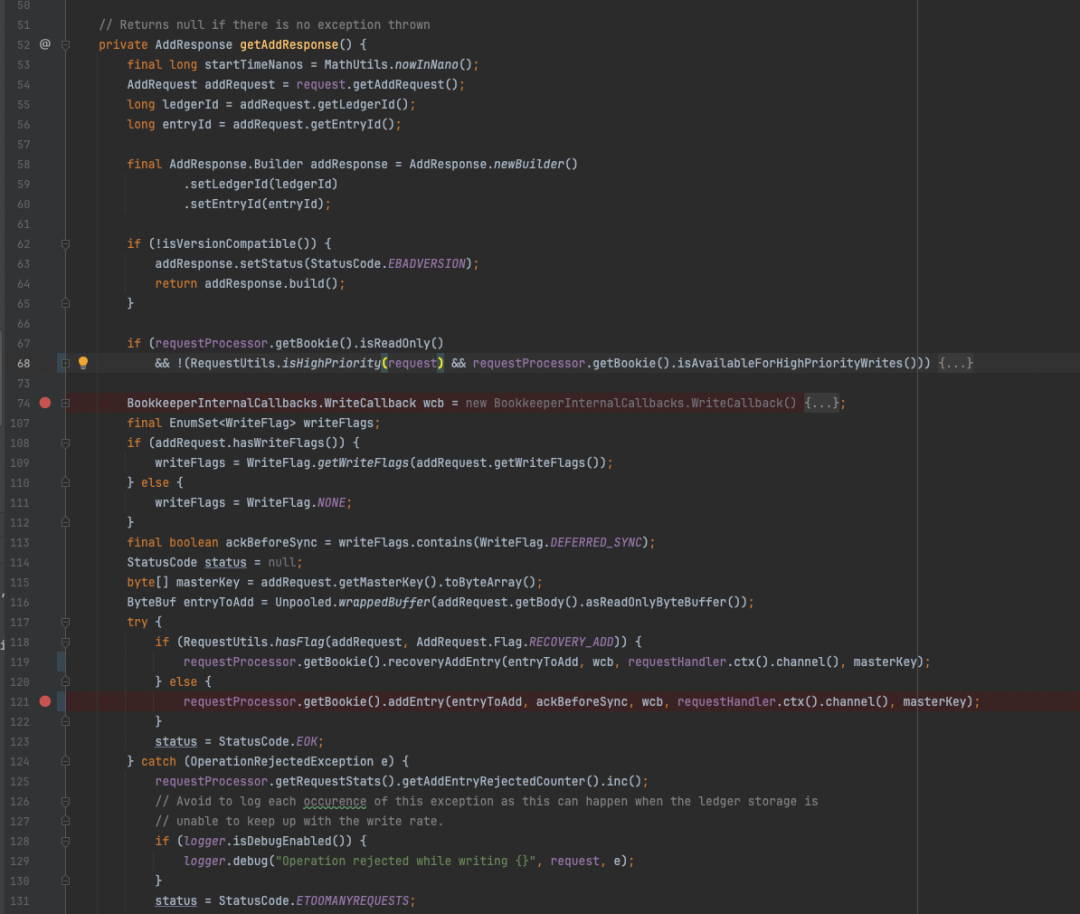Collapse the comment fold on line 126
Screen dimensions: 1080x914
[x=65, y=801]
